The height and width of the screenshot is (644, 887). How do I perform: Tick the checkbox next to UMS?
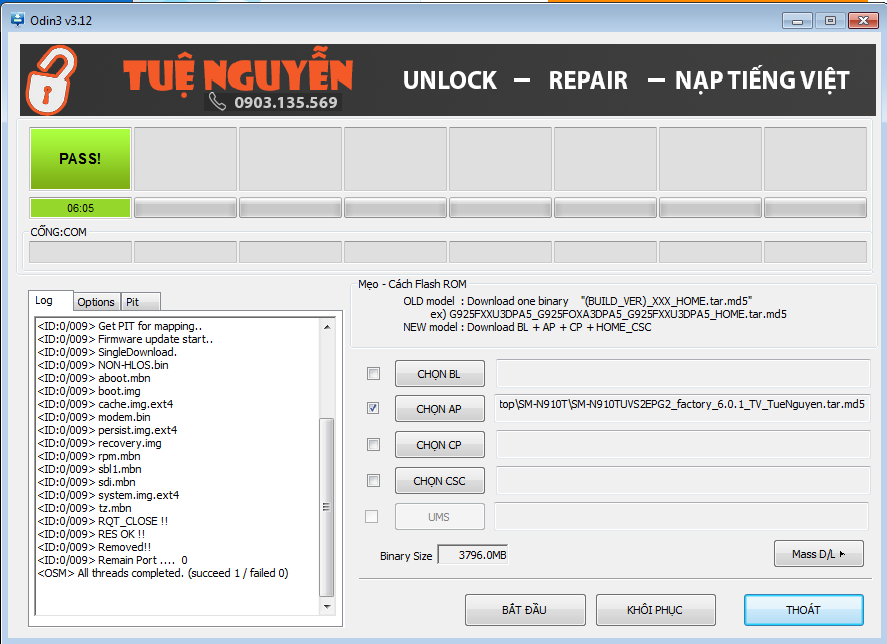click(x=372, y=516)
